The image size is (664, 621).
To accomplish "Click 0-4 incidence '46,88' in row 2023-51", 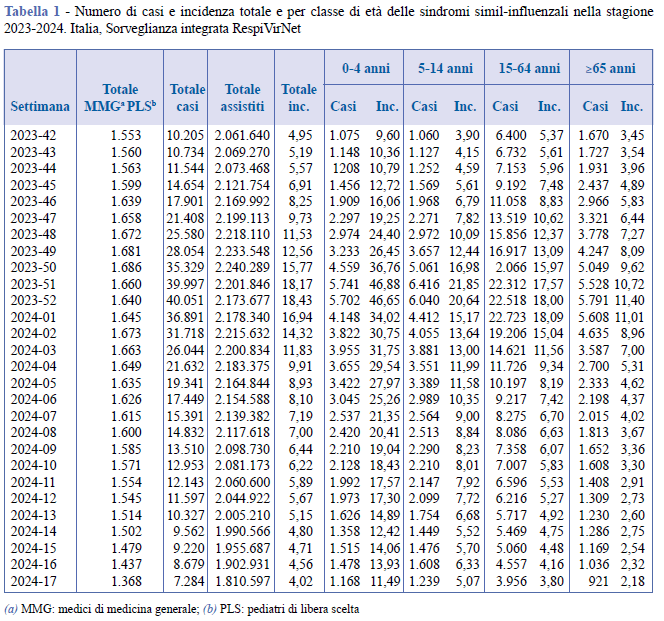I will point(385,284).
